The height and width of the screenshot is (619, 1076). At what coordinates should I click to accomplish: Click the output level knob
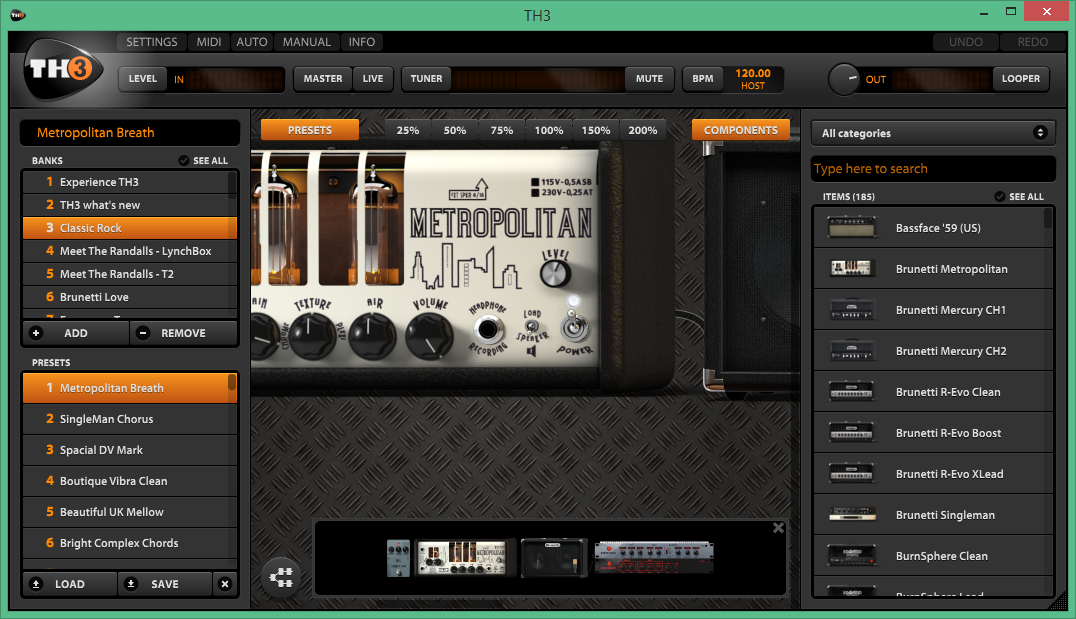pyautogui.click(x=844, y=80)
